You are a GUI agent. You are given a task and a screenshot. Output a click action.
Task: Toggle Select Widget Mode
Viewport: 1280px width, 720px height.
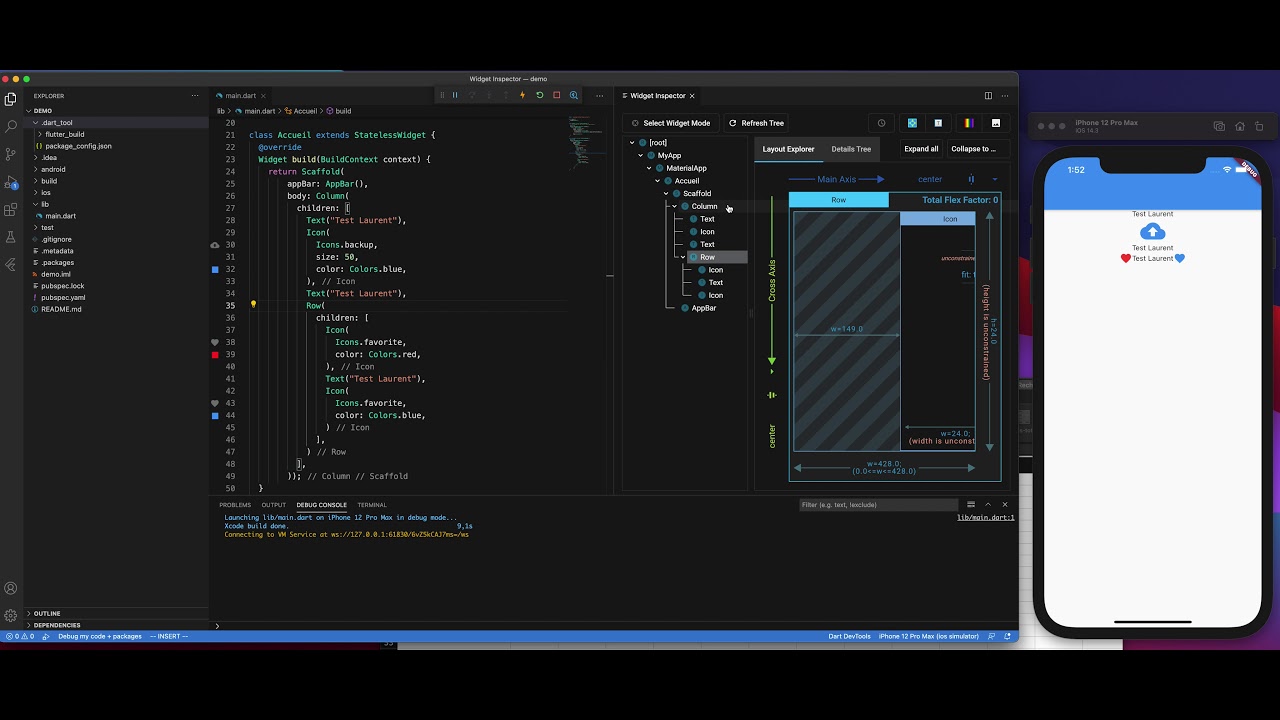pyautogui.click(x=670, y=123)
